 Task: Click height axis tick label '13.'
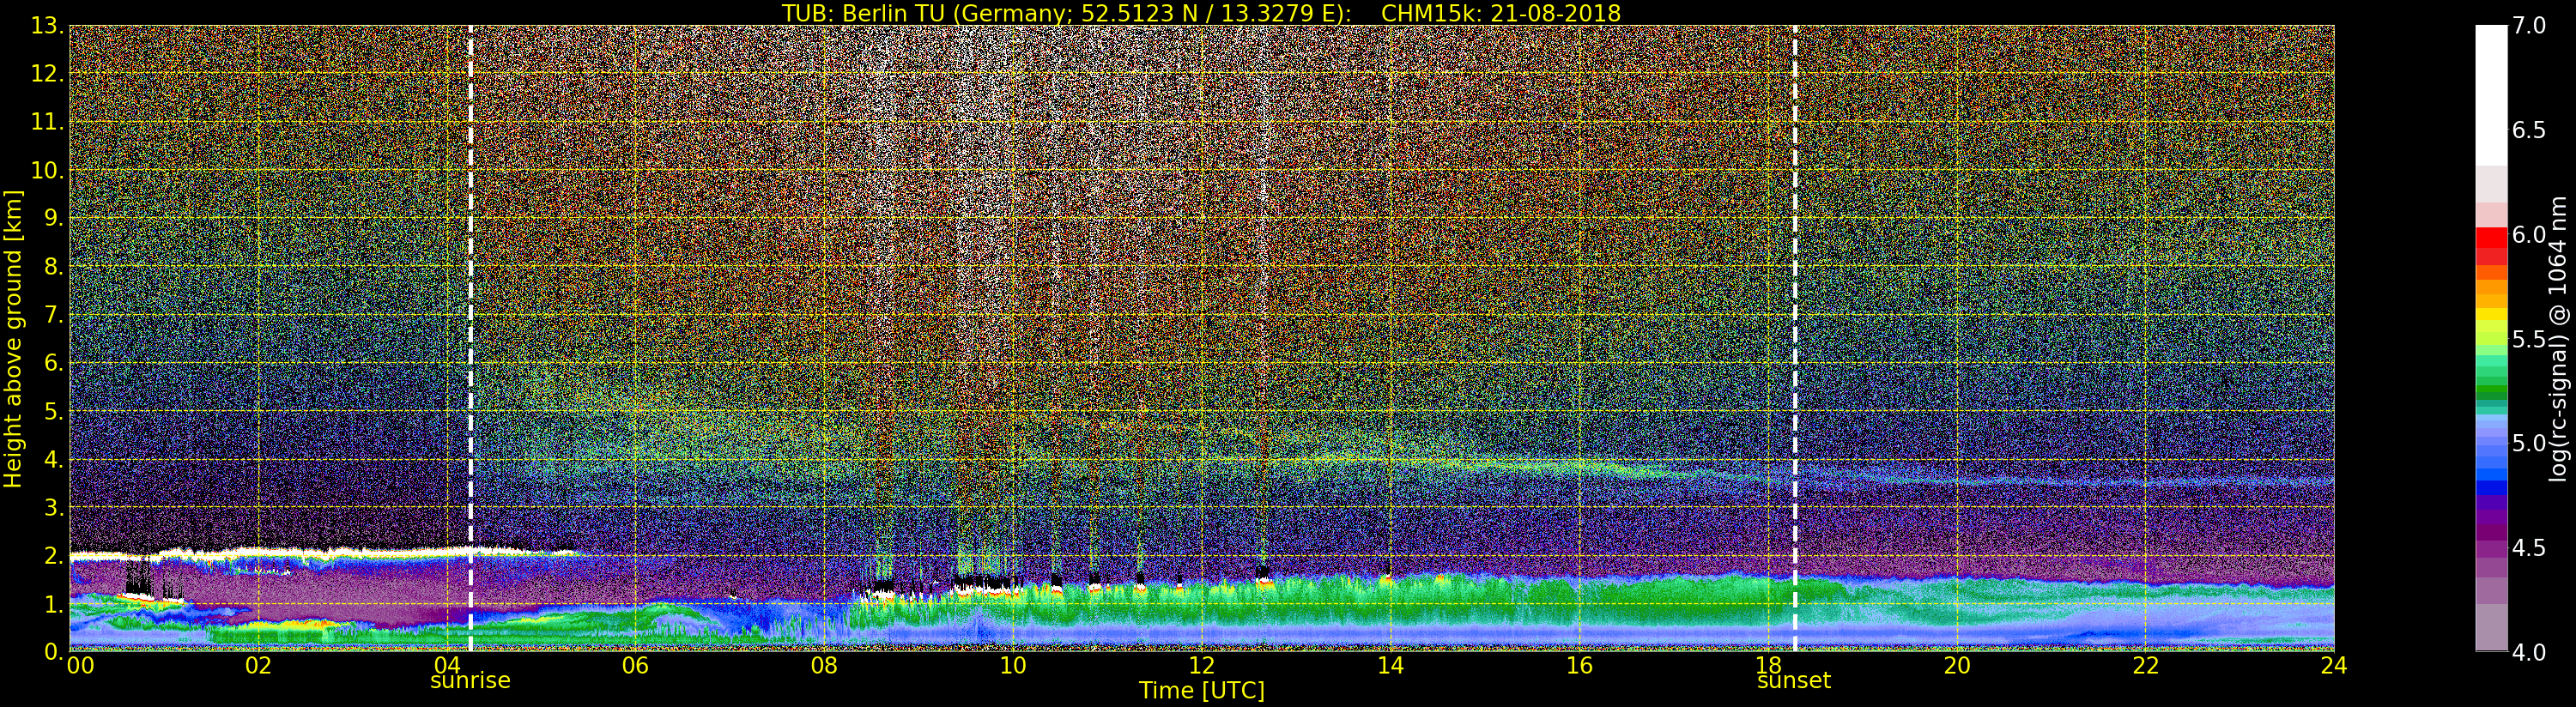pyautogui.click(x=48, y=26)
